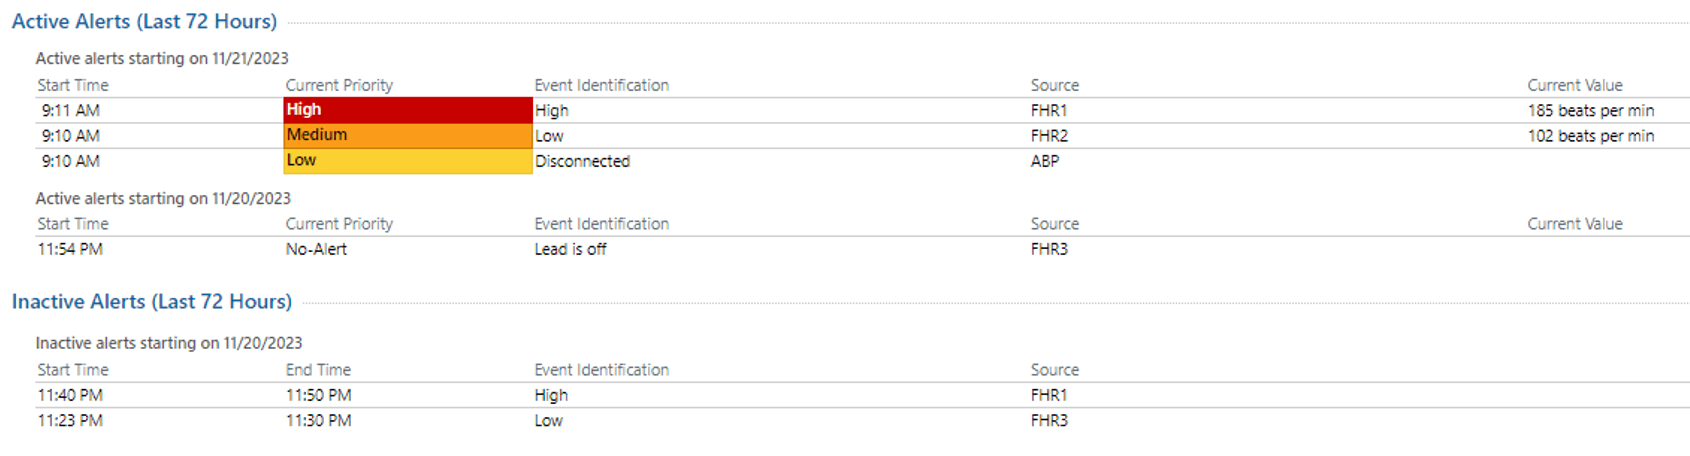
Task: Select the FHR2 source entry
Action: tap(1049, 135)
